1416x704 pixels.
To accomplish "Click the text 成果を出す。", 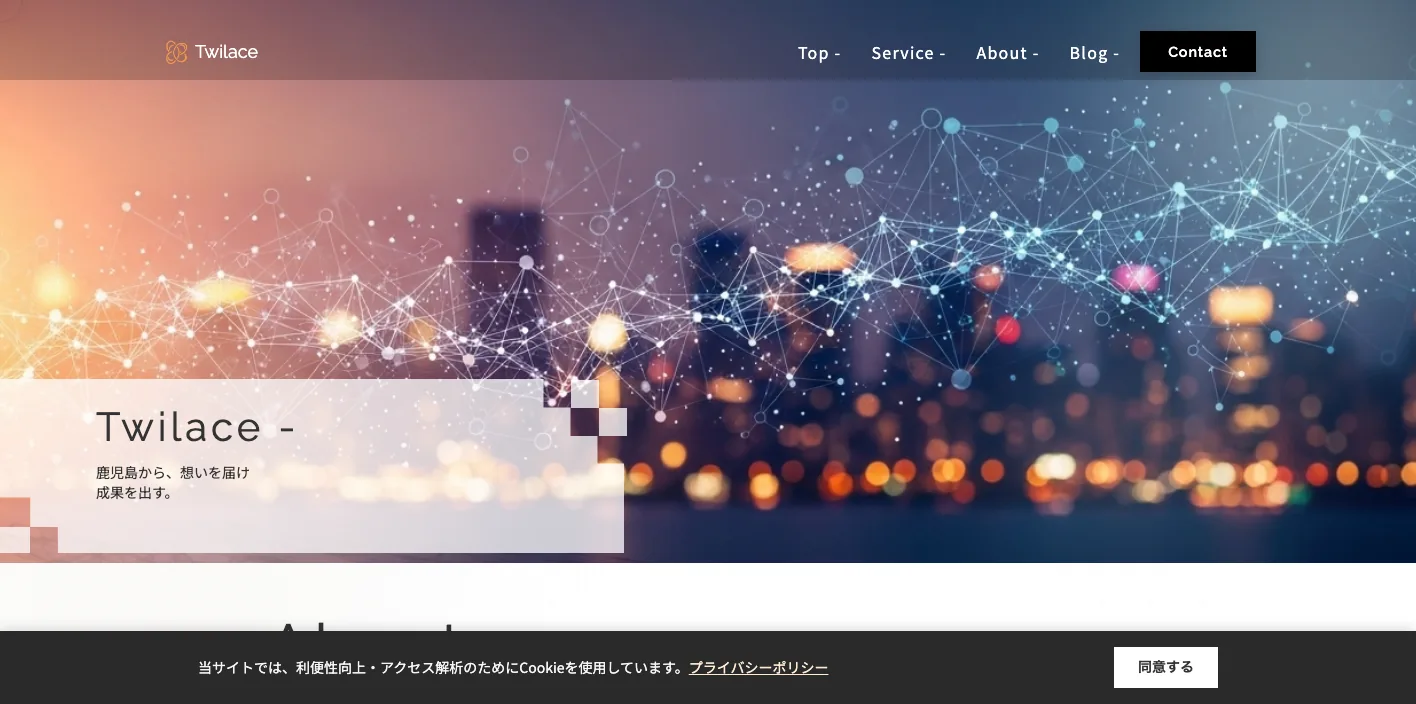I will point(135,493).
